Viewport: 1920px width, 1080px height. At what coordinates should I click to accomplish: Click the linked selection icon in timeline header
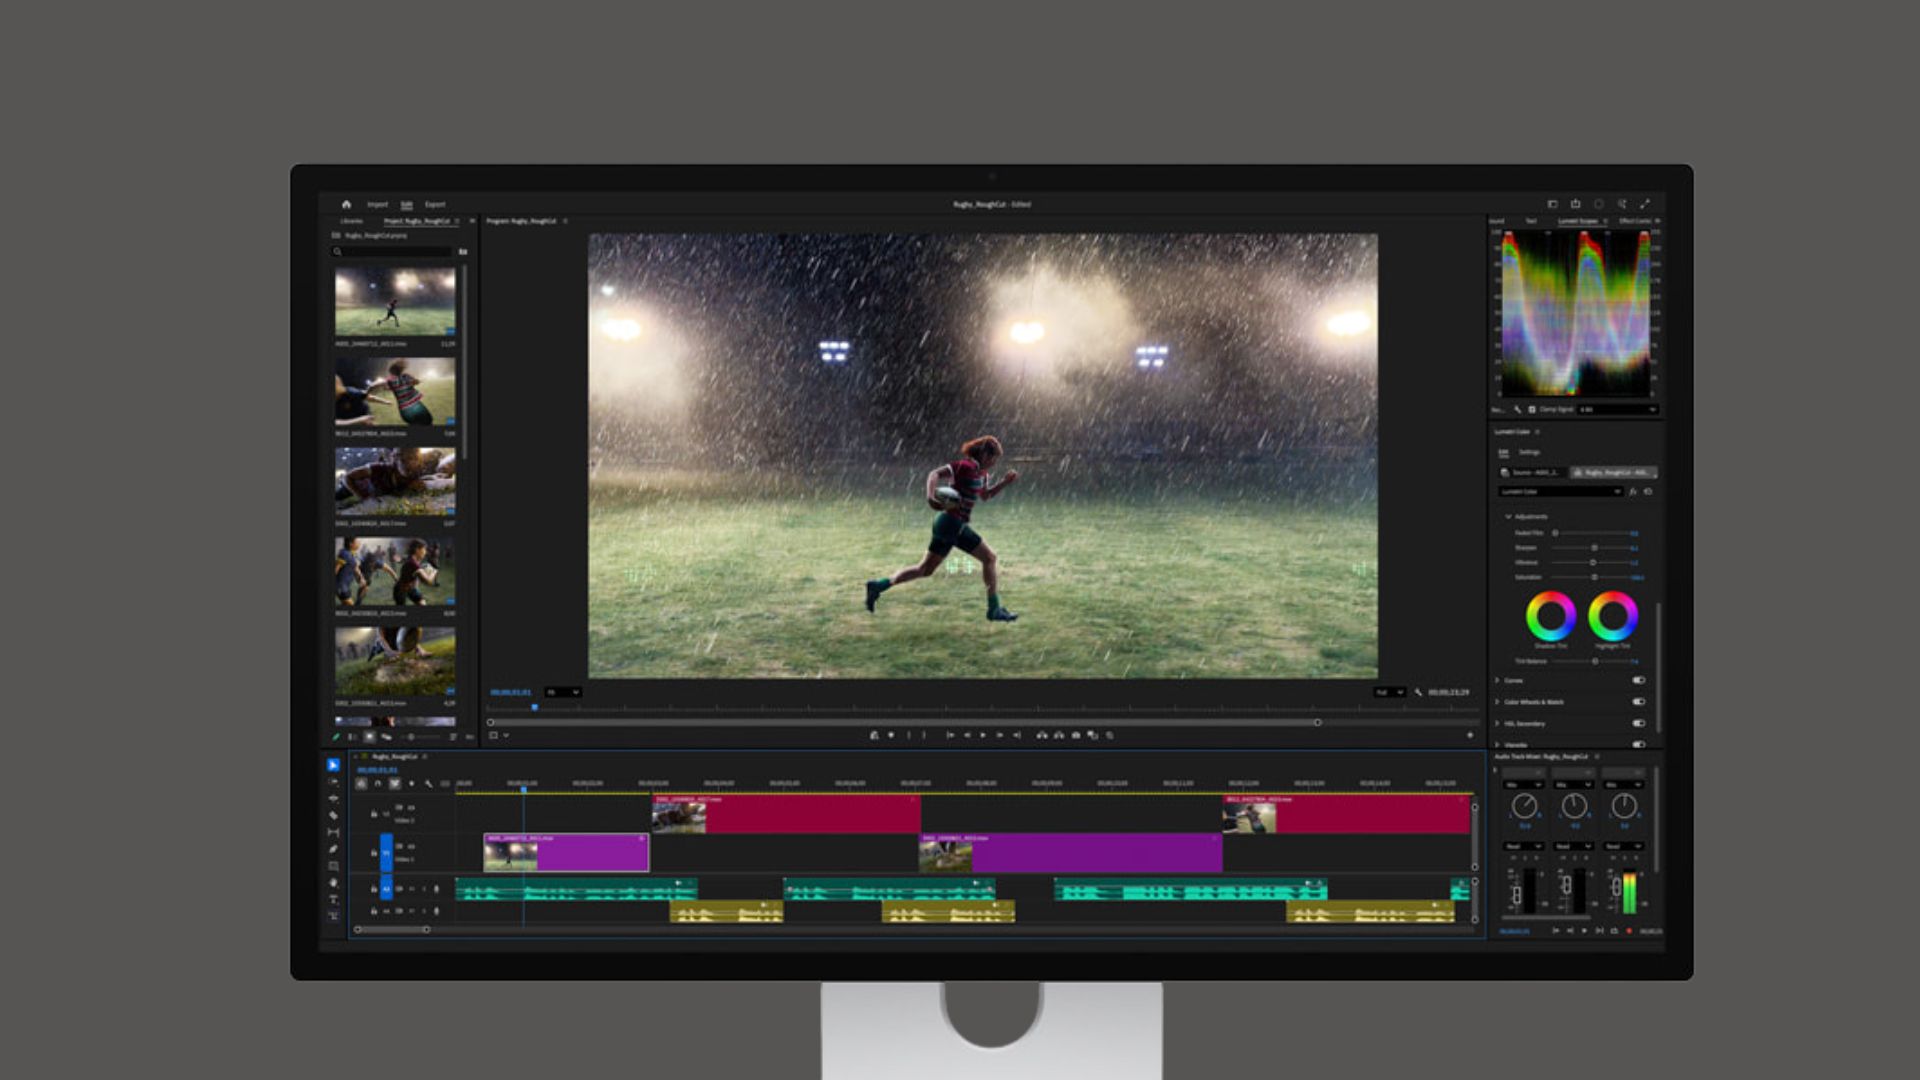394,783
